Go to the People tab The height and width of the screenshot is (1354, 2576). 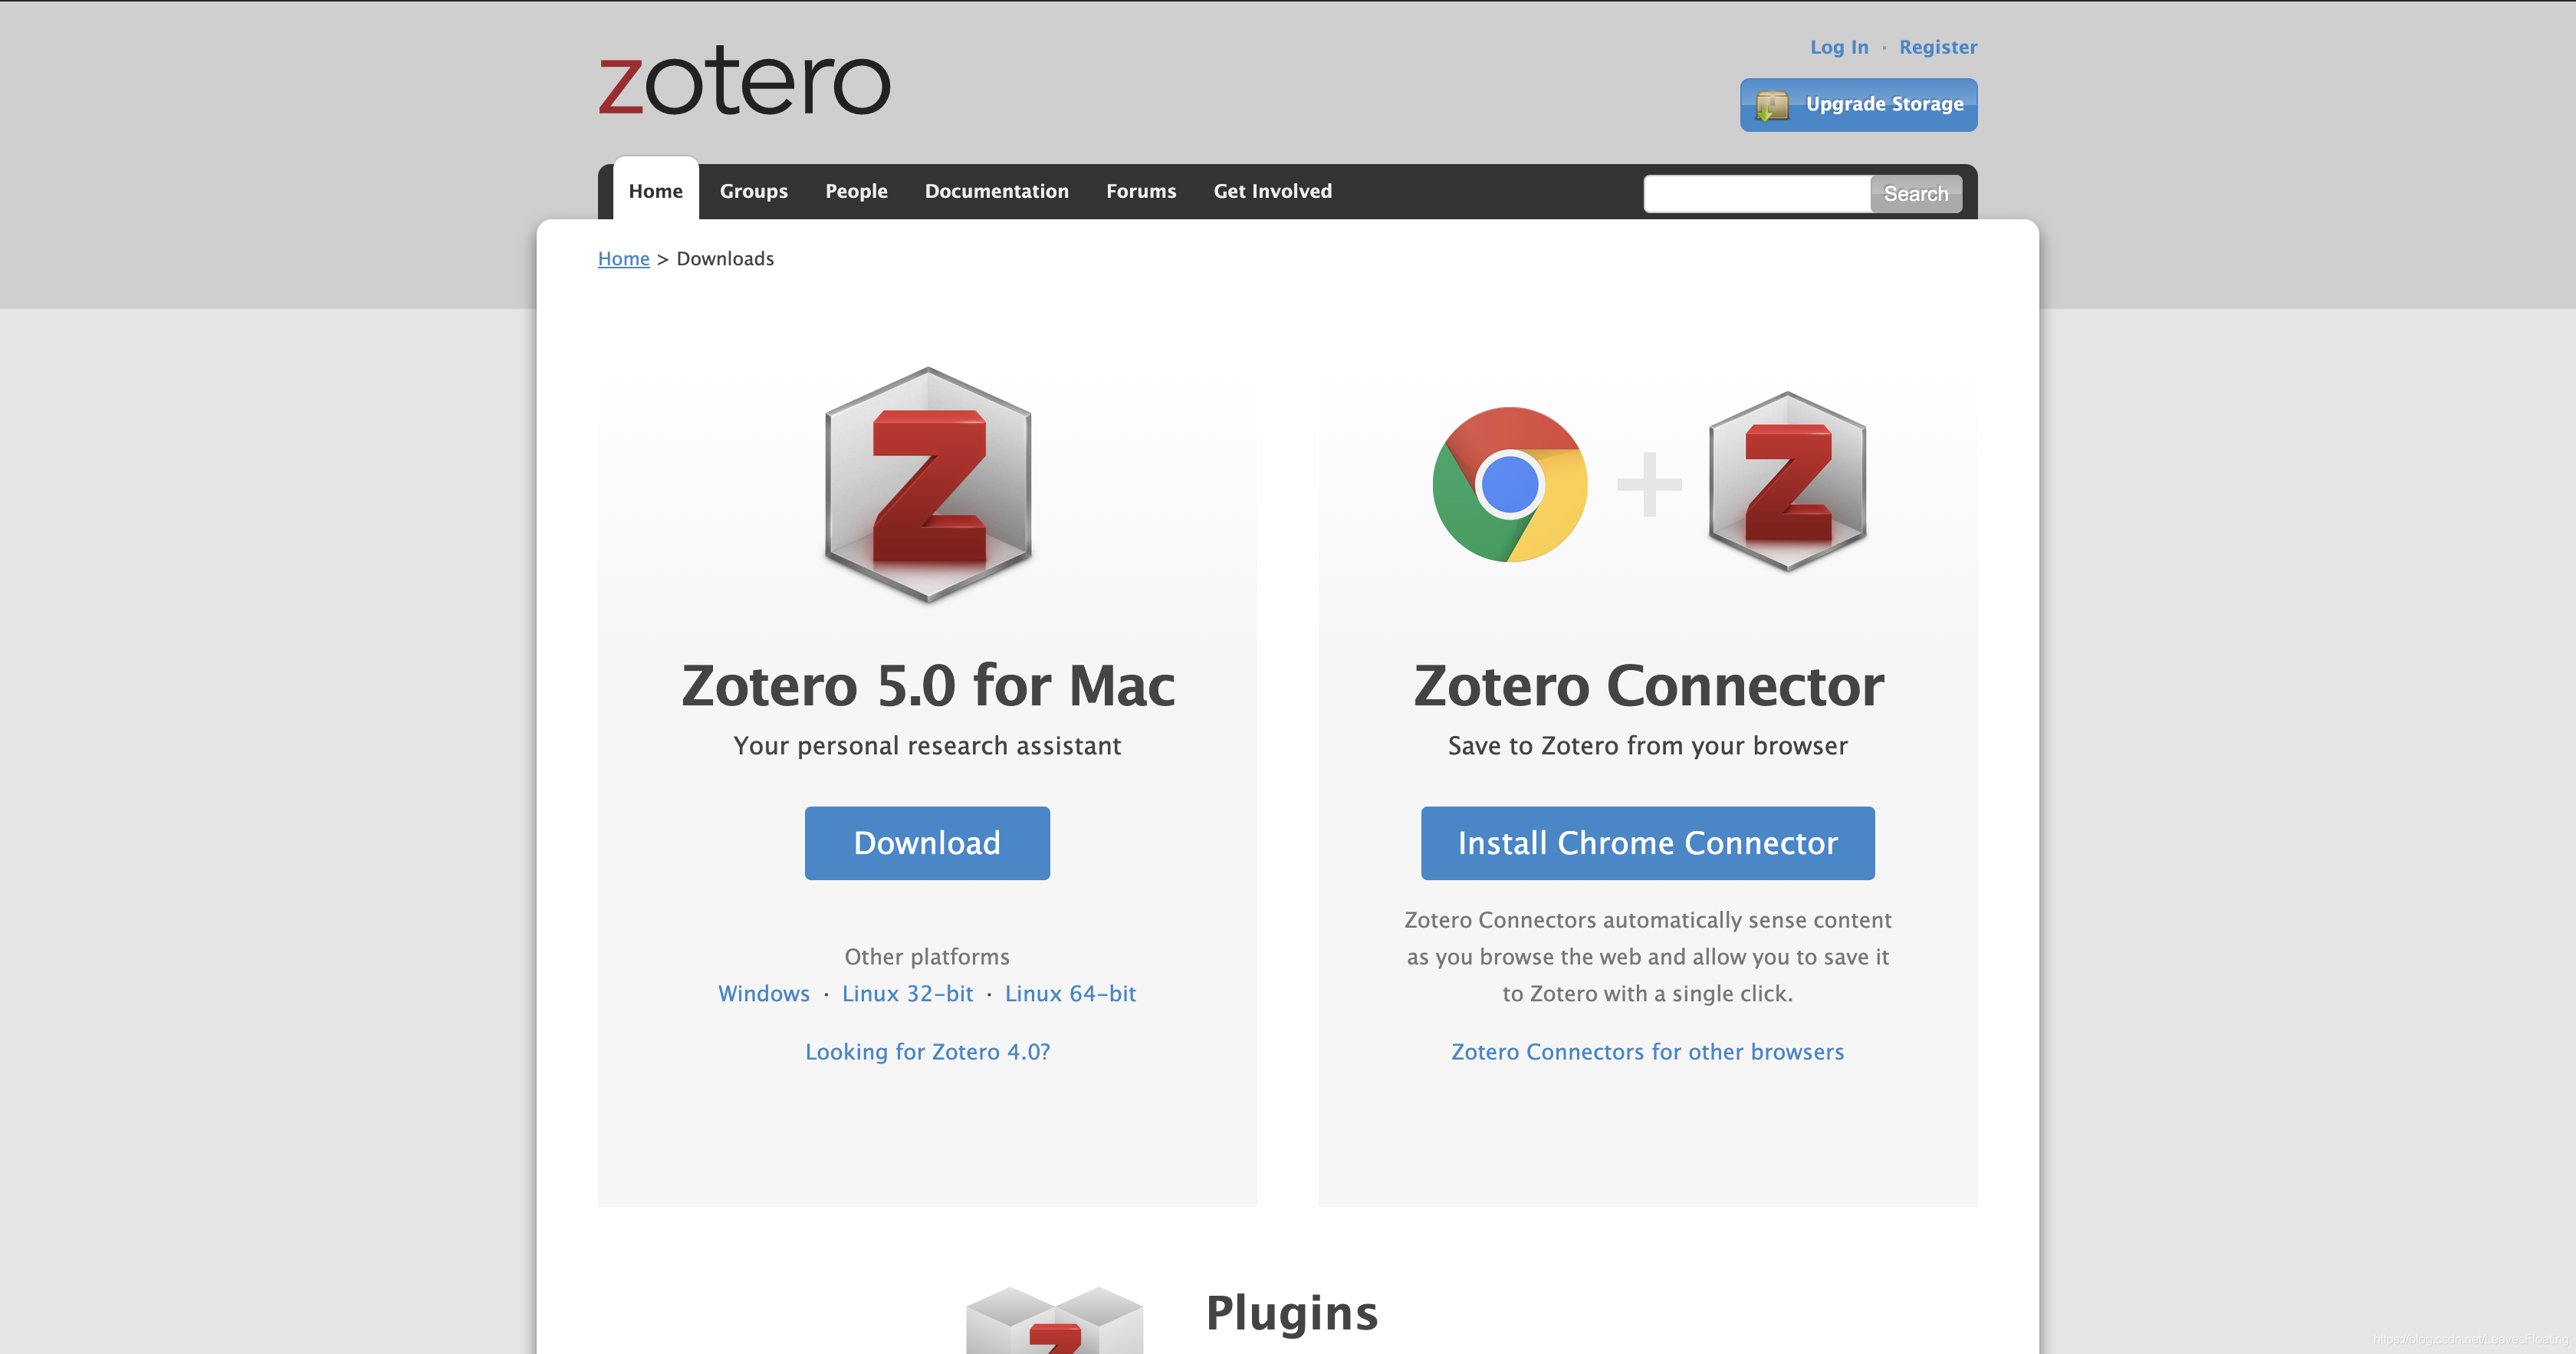856,191
